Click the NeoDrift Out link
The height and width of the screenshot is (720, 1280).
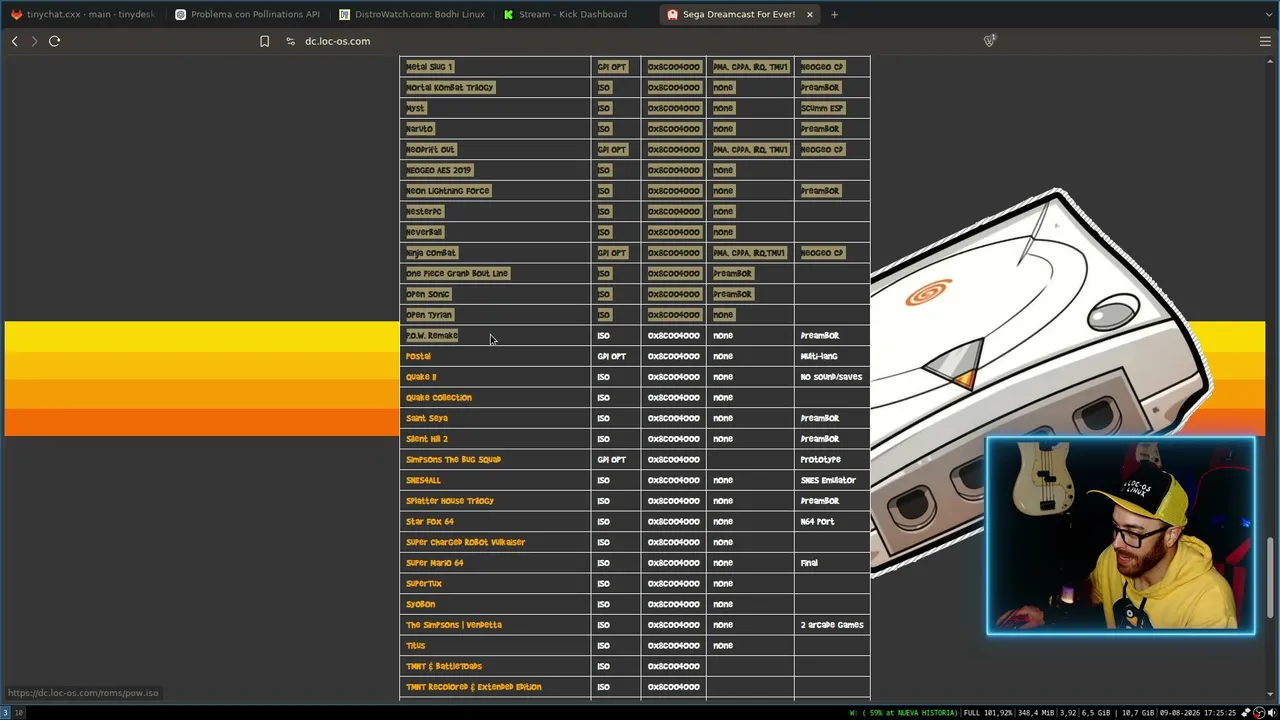(430, 150)
